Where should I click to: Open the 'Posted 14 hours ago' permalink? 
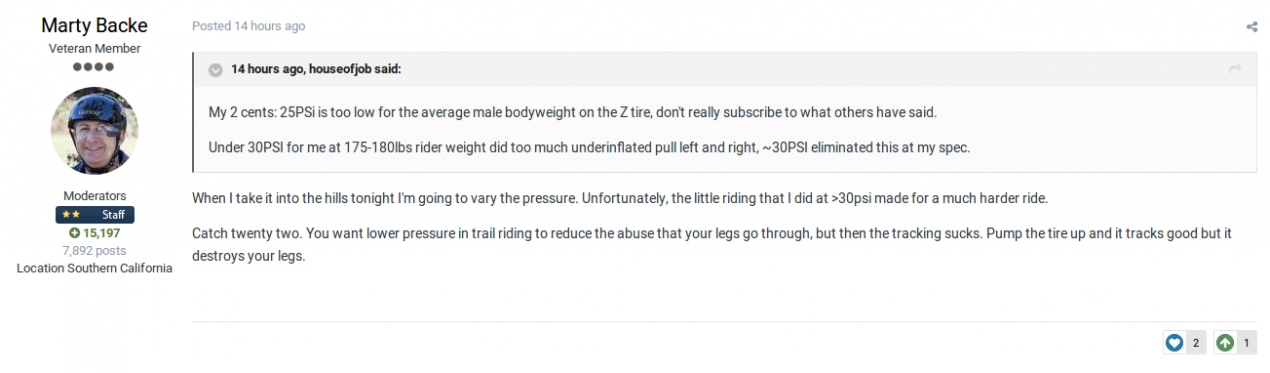(x=248, y=26)
